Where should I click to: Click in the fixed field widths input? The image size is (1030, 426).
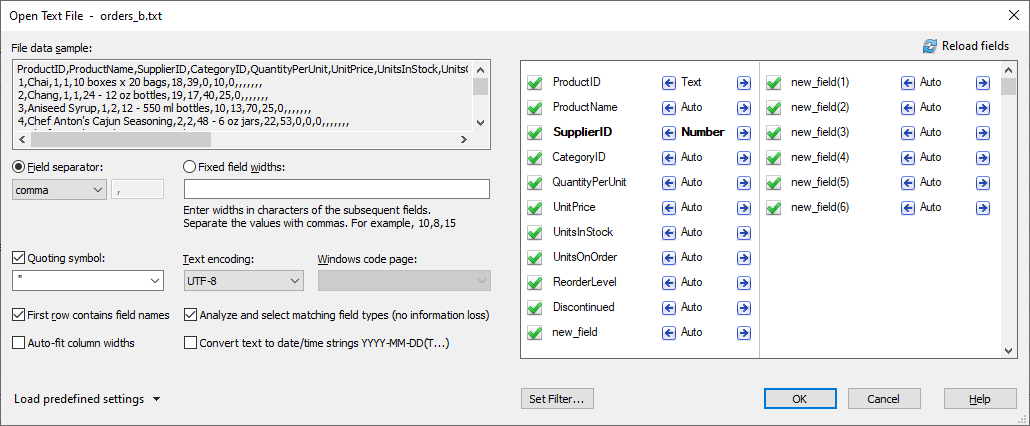[x=336, y=189]
